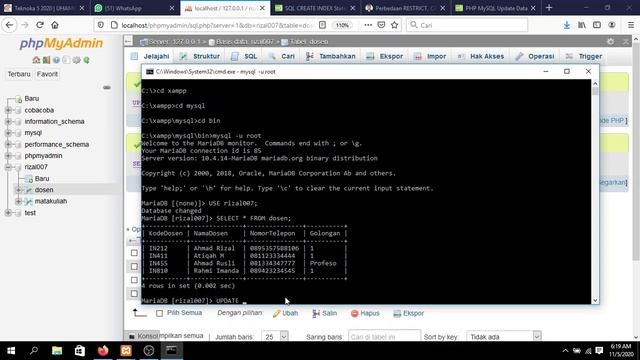Launch Firefox from the taskbar

coord(103,351)
